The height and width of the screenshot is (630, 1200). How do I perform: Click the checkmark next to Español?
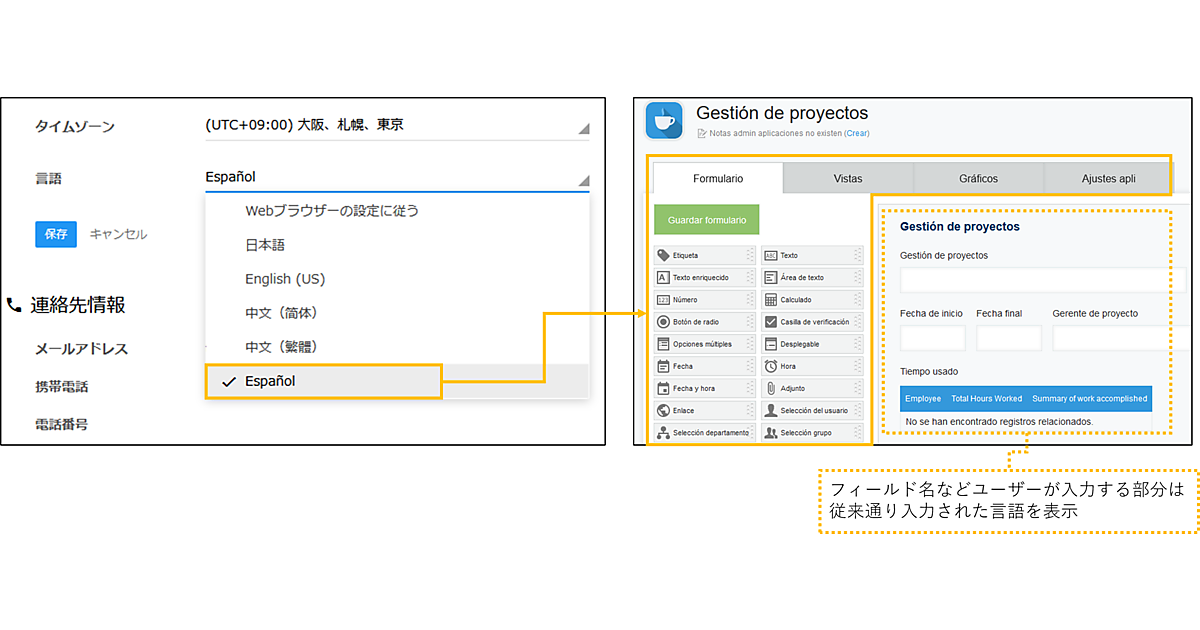click(230, 381)
